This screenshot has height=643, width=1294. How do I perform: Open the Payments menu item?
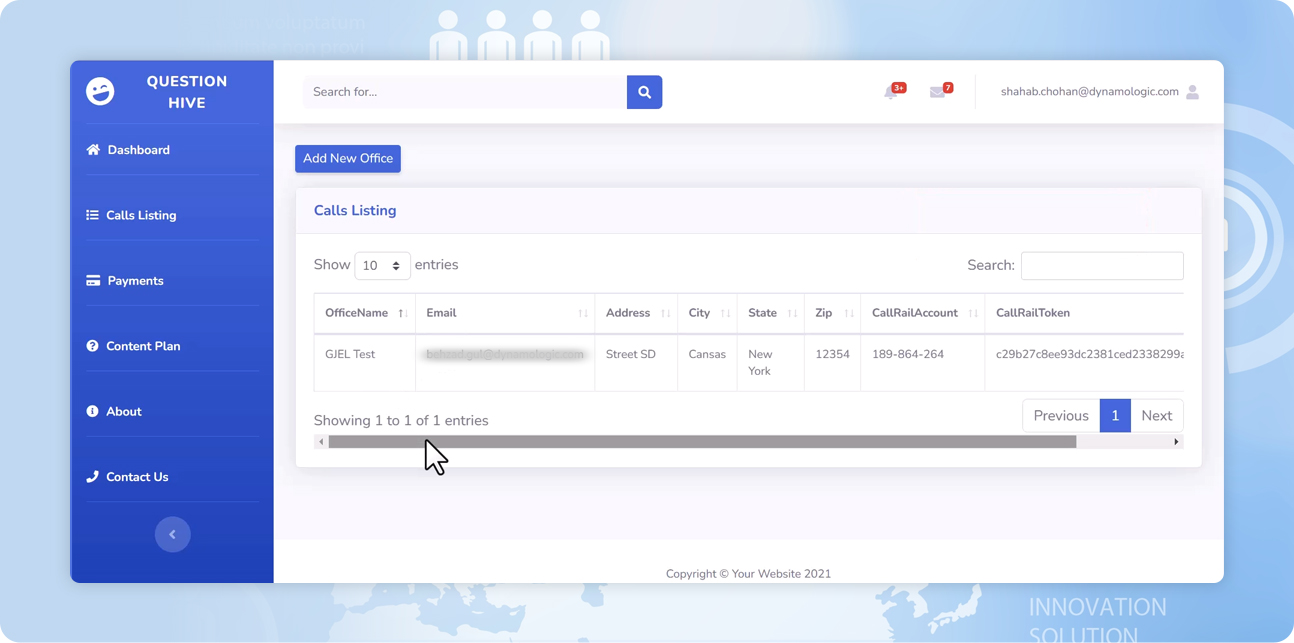pos(135,281)
